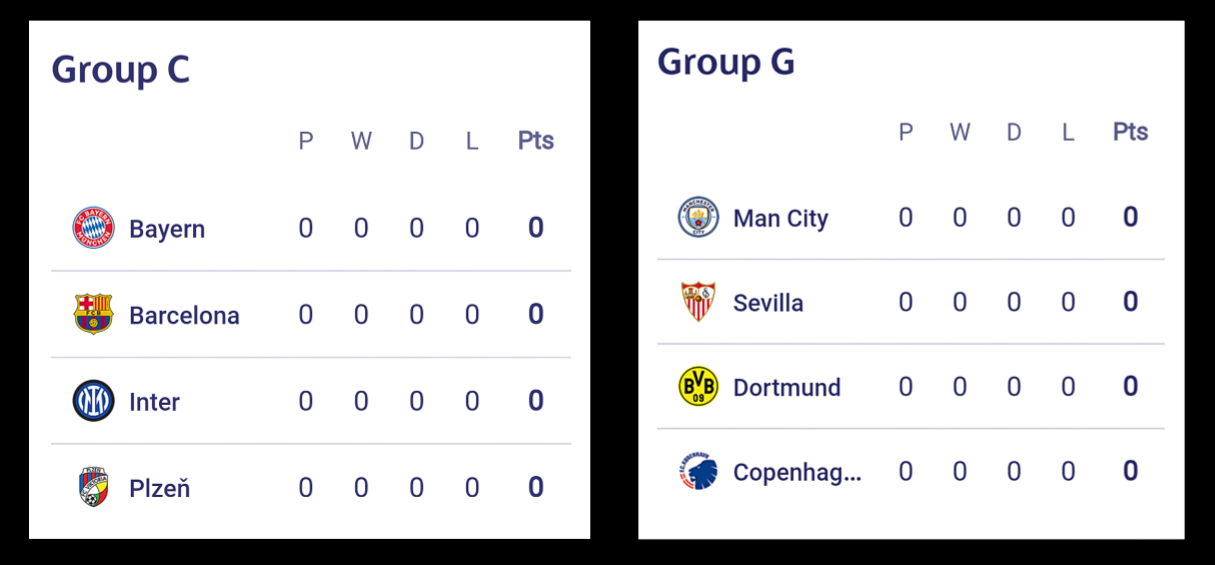
Task: Click the Sevilla club crest
Action: click(698, 301)
